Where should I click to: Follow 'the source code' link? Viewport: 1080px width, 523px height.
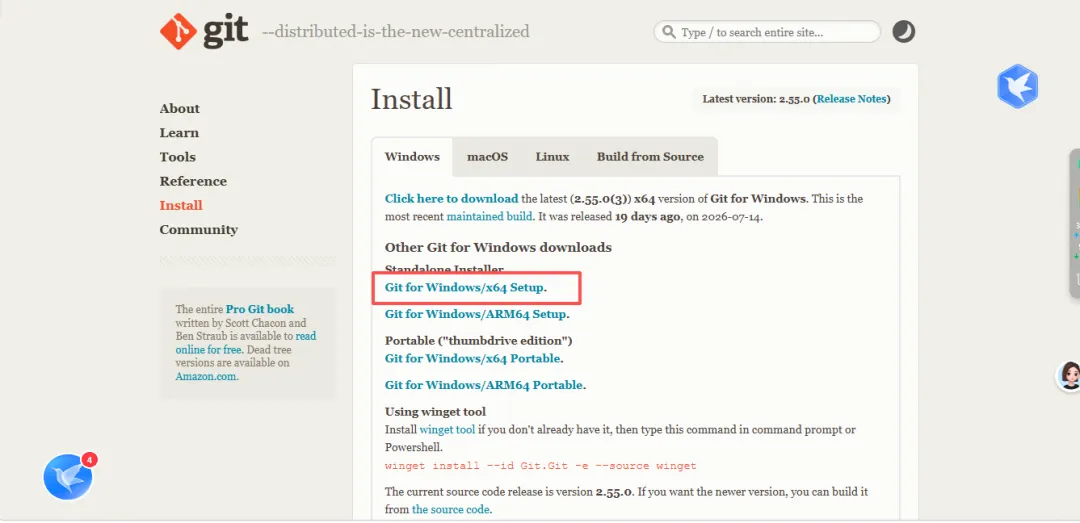pyautogui.click(x=450, y=510)
